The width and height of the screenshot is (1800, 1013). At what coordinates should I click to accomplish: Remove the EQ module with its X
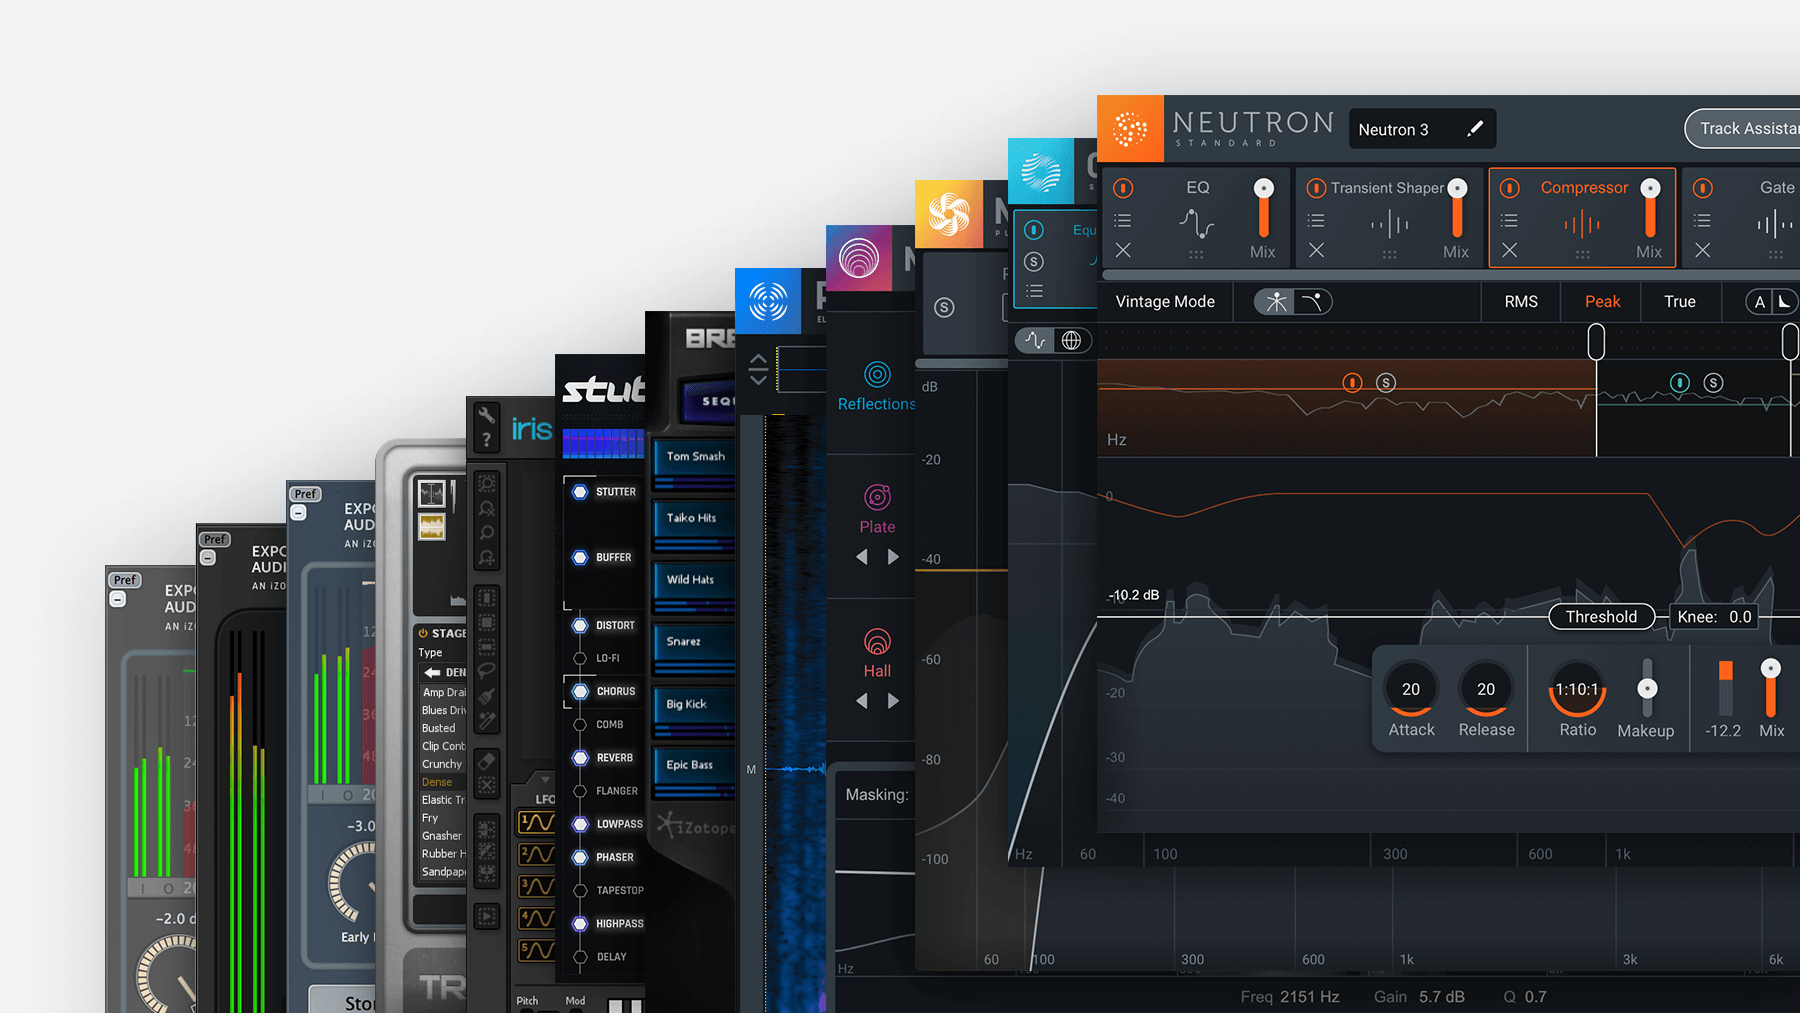coord(1123,250)
